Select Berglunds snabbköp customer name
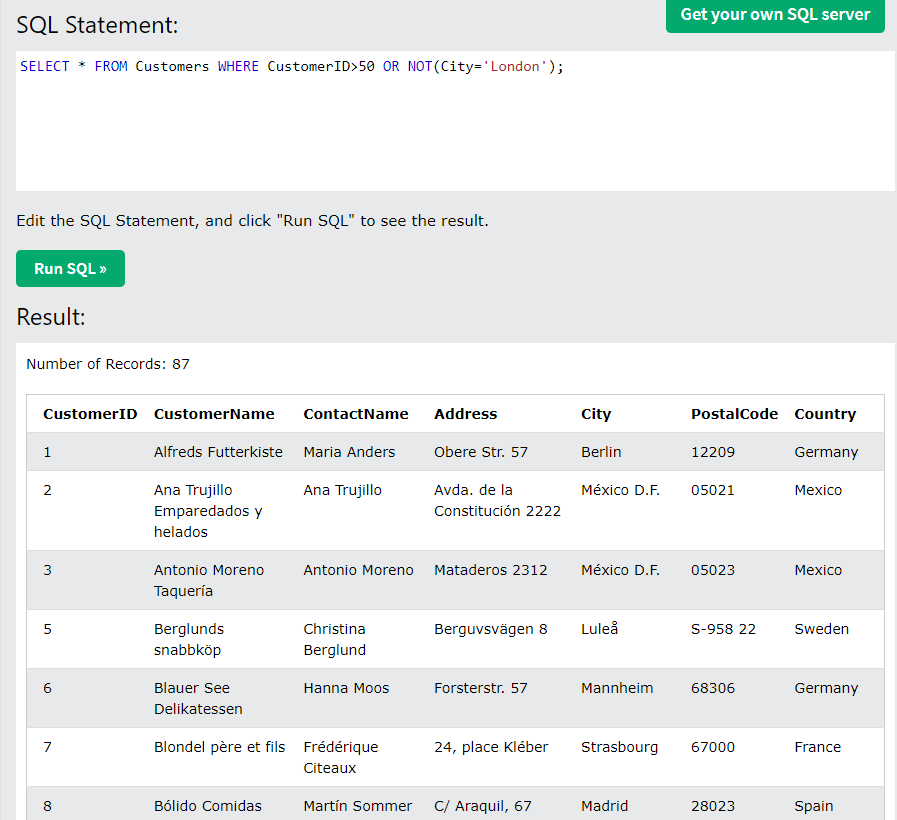The width and height of the screenshot is (897, 820). tap(189, 639)
